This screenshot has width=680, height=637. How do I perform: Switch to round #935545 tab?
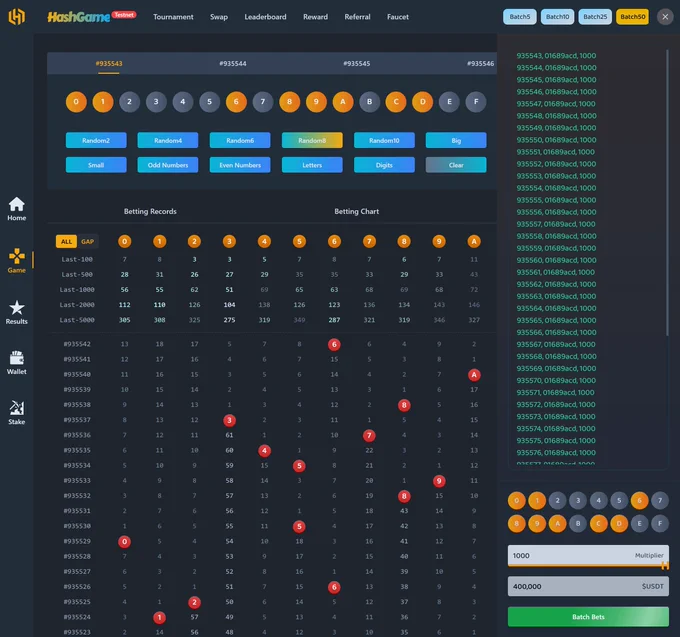click(x=356, y=64)
